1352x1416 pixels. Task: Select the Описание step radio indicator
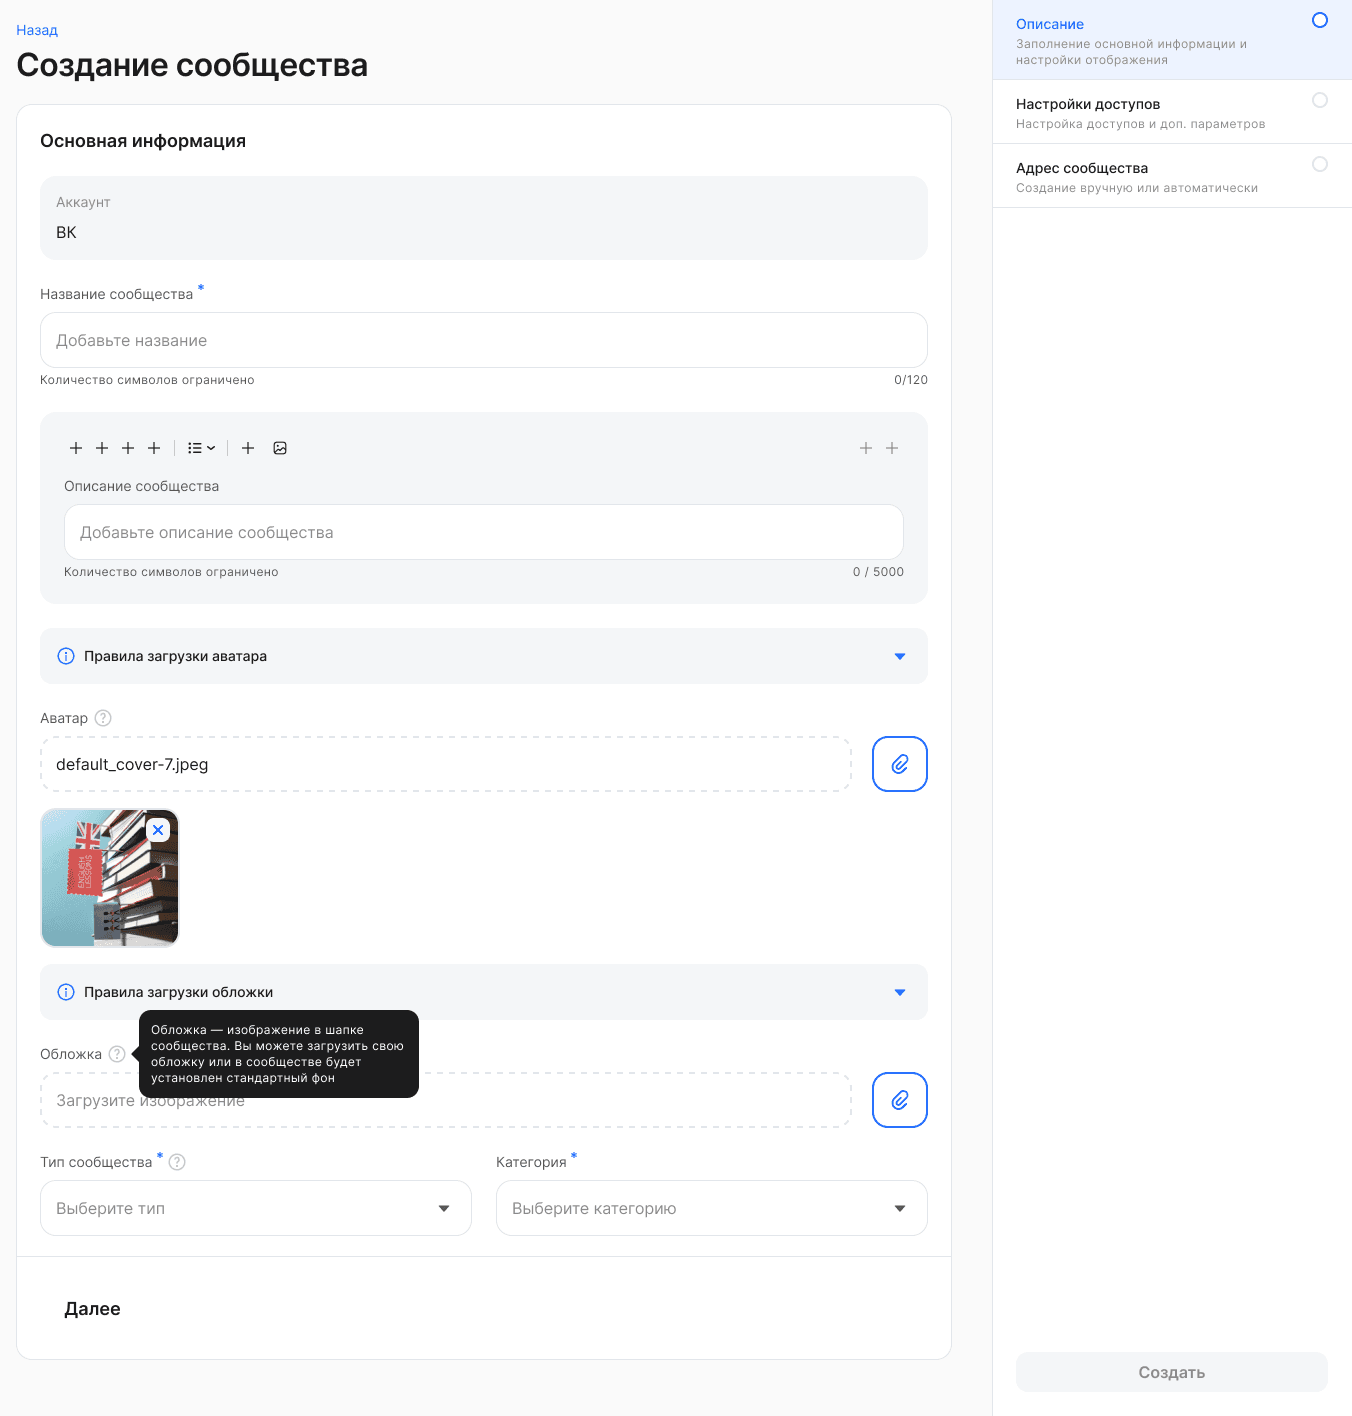pos(1320,20)
